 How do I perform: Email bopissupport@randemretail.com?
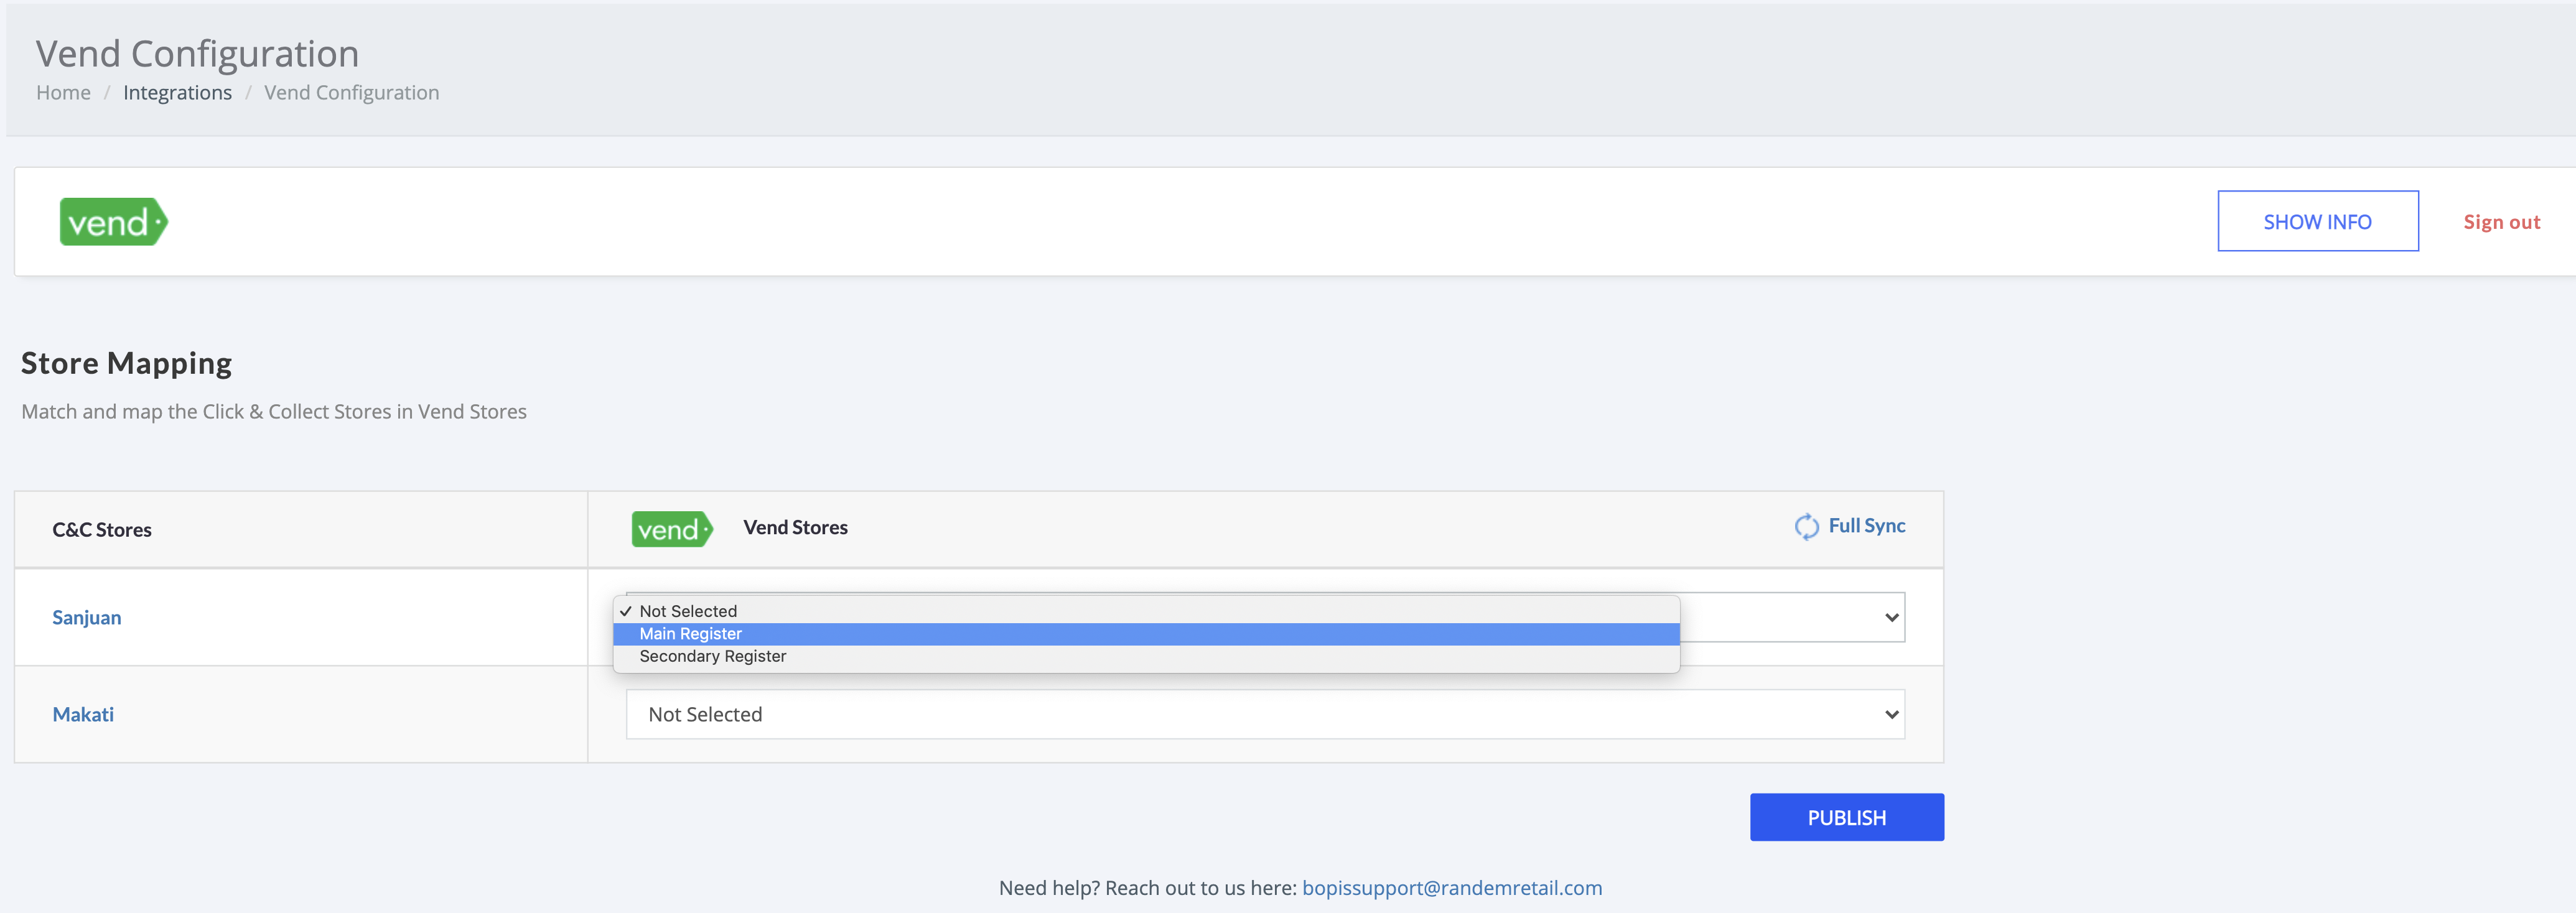coord(1451,887)
